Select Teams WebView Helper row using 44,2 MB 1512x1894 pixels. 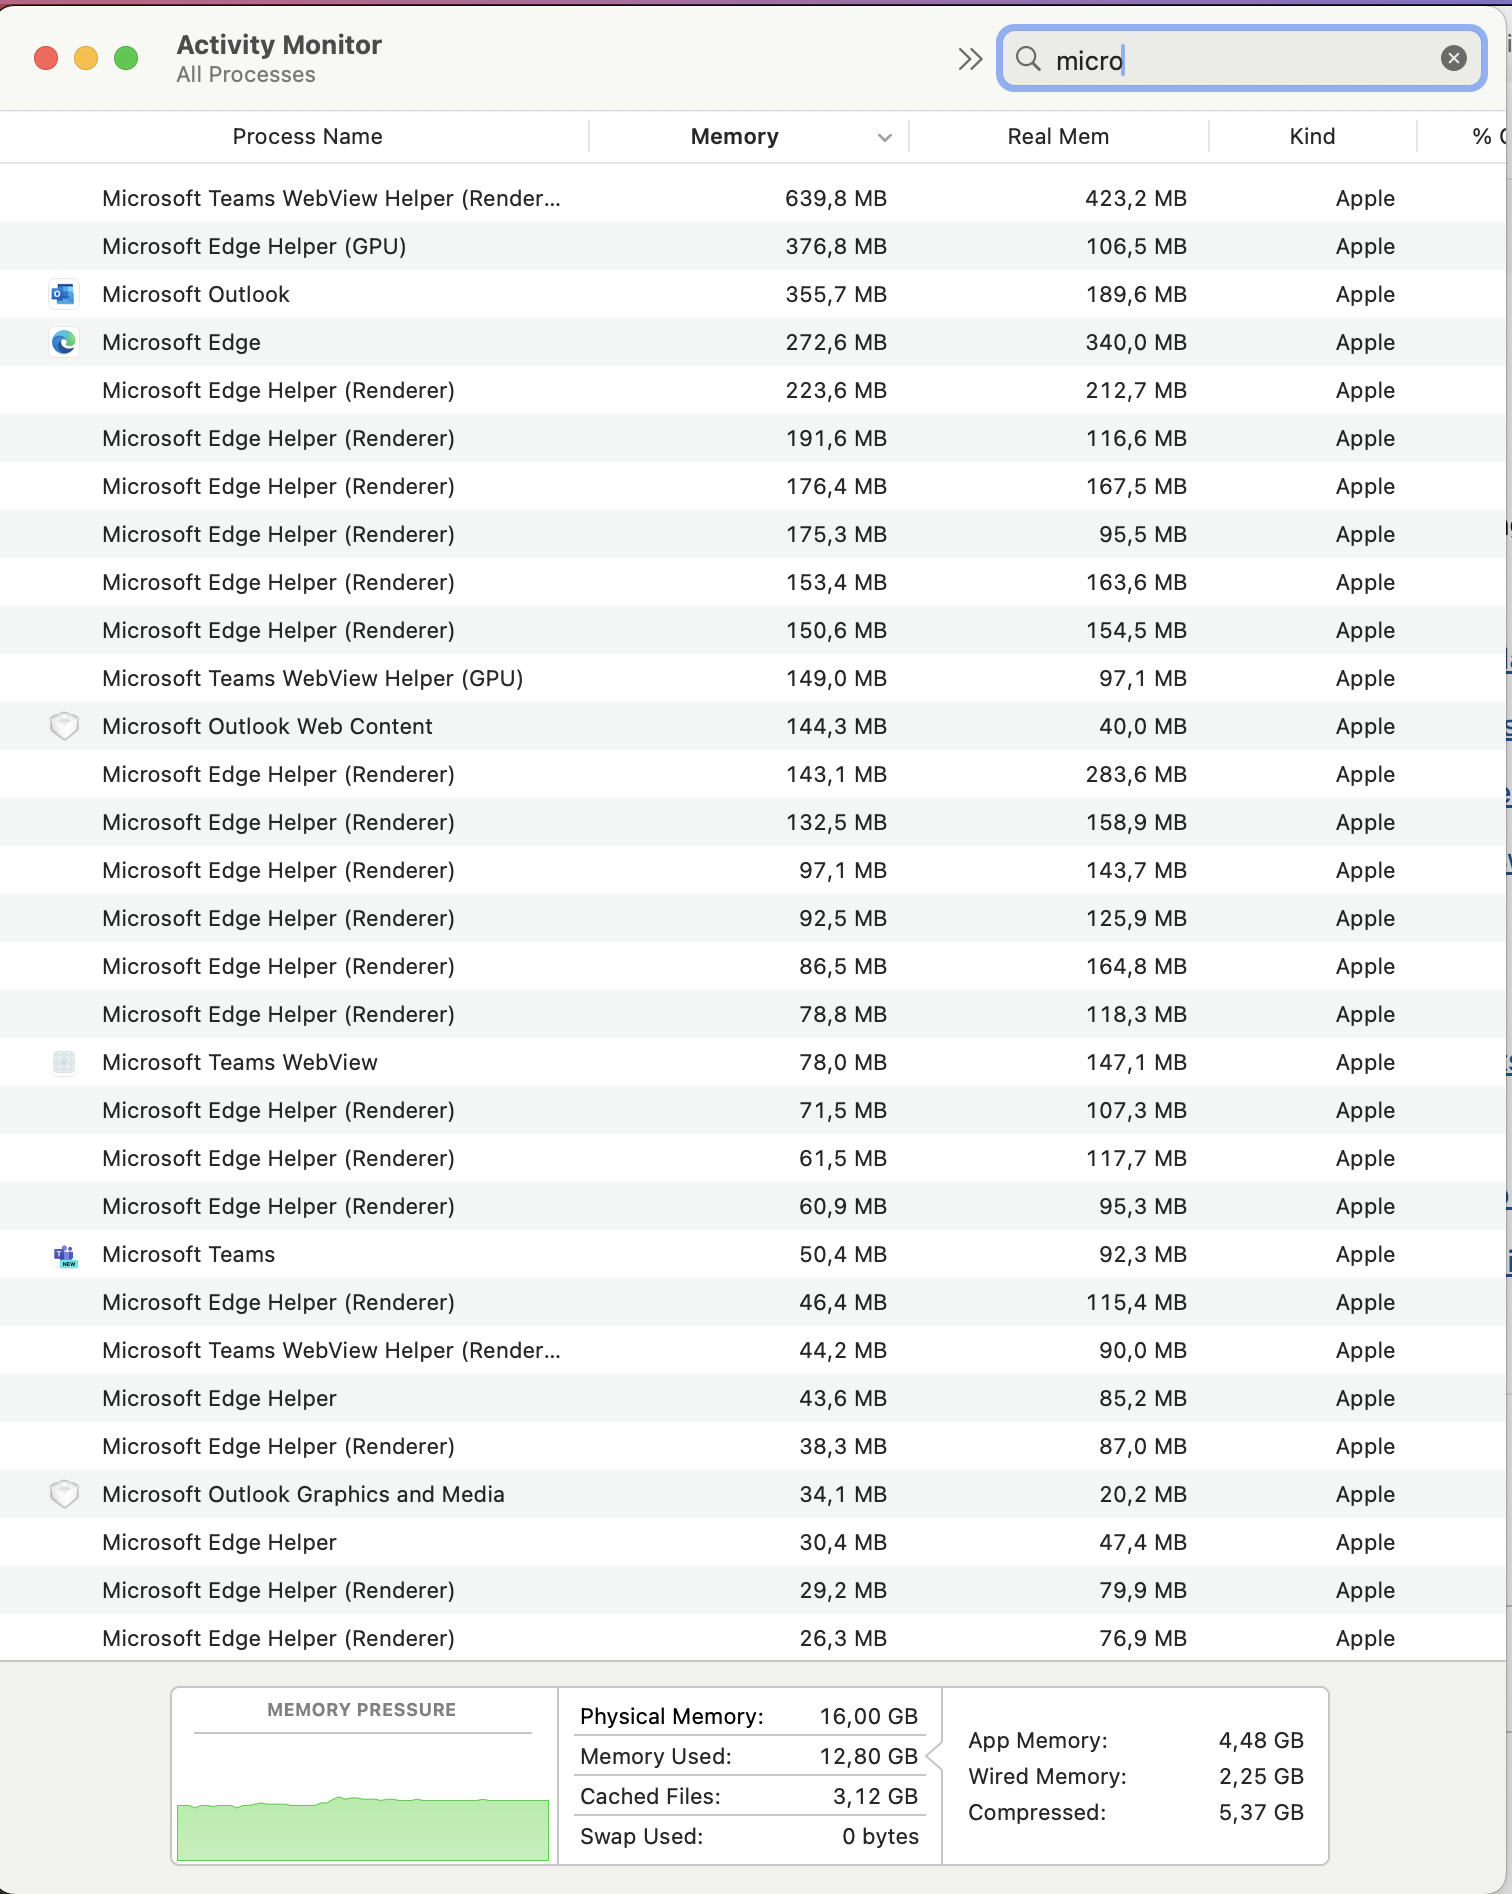click(753, 1350)
